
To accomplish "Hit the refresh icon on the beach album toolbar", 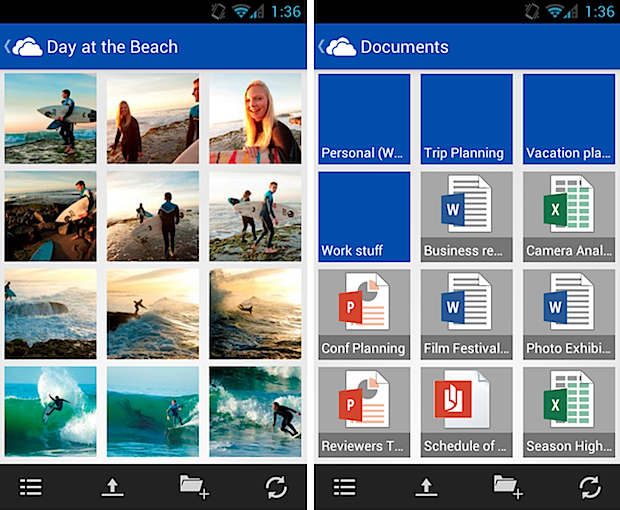I will point(276,487).
